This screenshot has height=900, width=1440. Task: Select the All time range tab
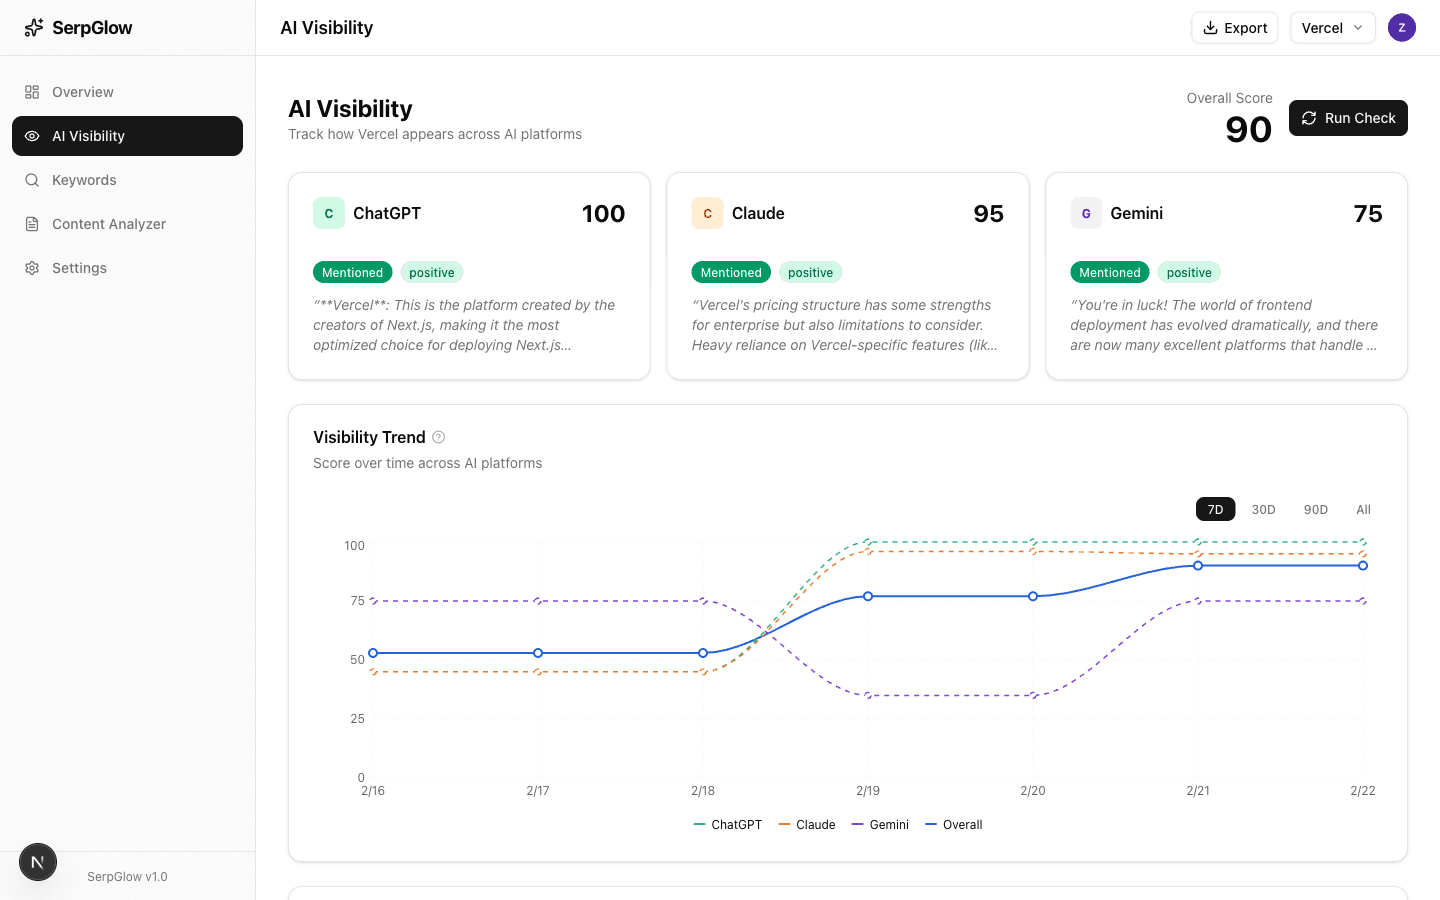pyautogui.click(x=1363, y=509)
